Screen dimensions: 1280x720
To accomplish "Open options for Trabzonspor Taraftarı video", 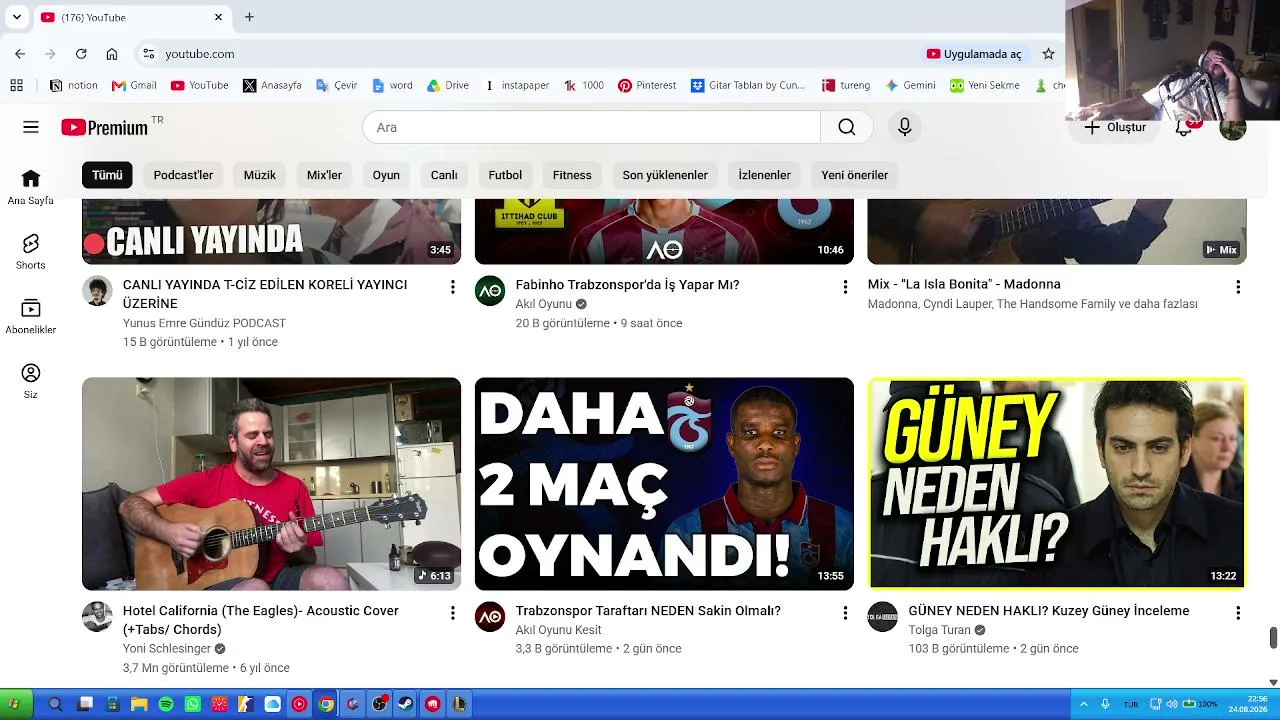I will pyautogui.click(x=845, y=613).
